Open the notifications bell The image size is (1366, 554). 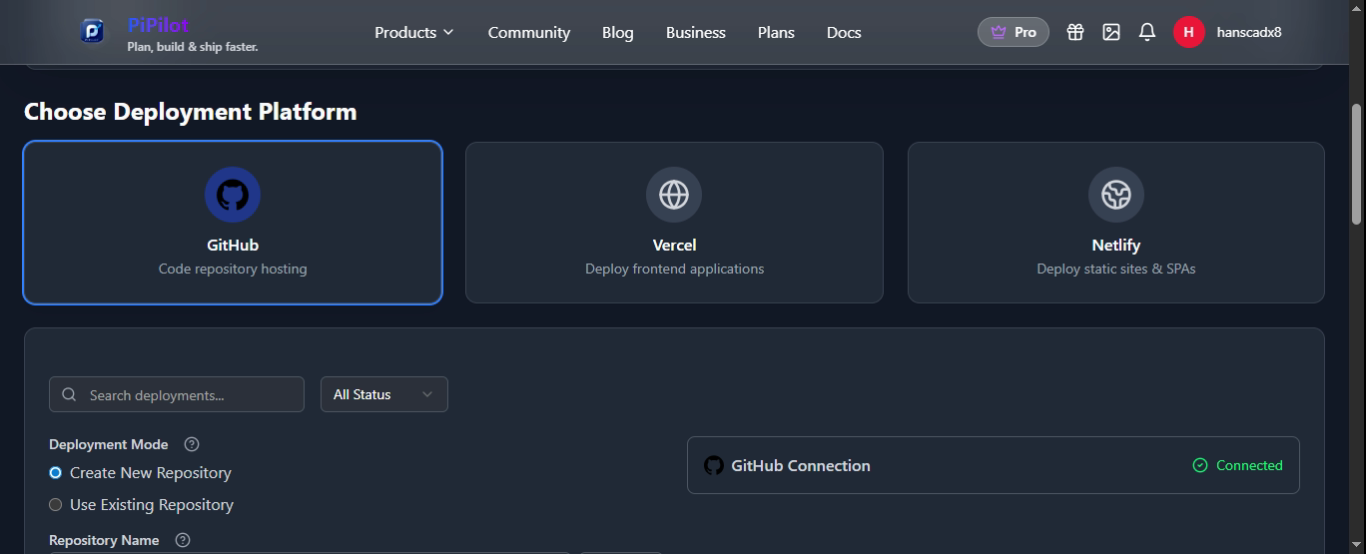point(1147,32)
